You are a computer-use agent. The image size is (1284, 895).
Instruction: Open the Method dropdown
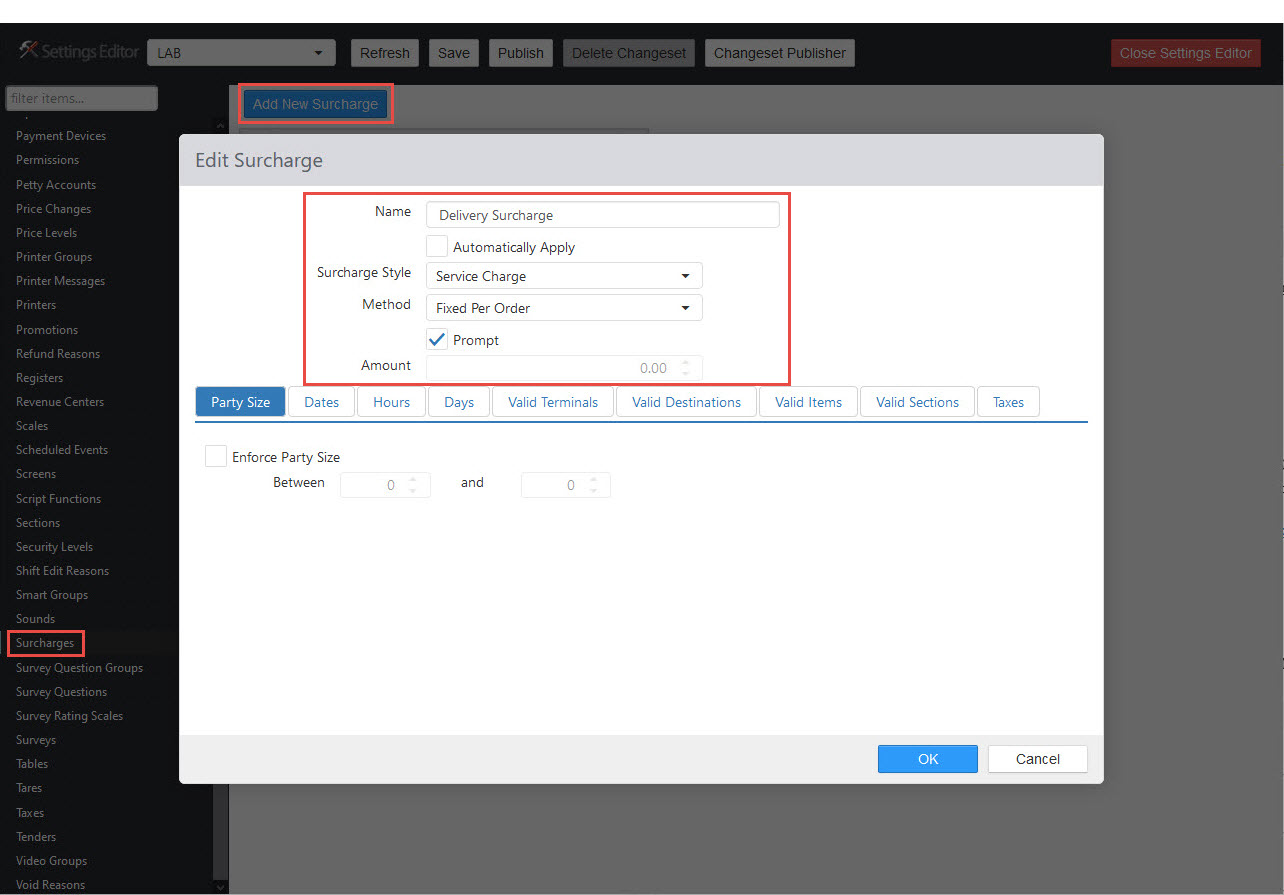[564, 308]
